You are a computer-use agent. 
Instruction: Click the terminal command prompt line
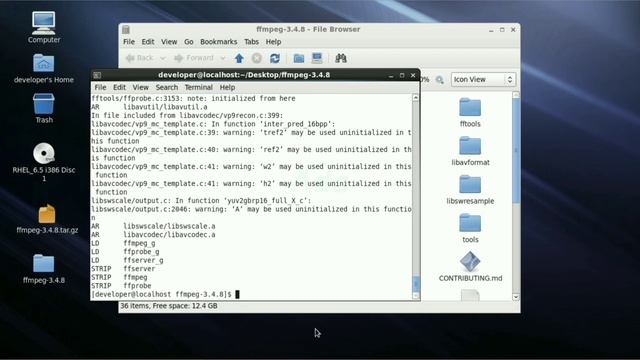click(x=165, y=294)
